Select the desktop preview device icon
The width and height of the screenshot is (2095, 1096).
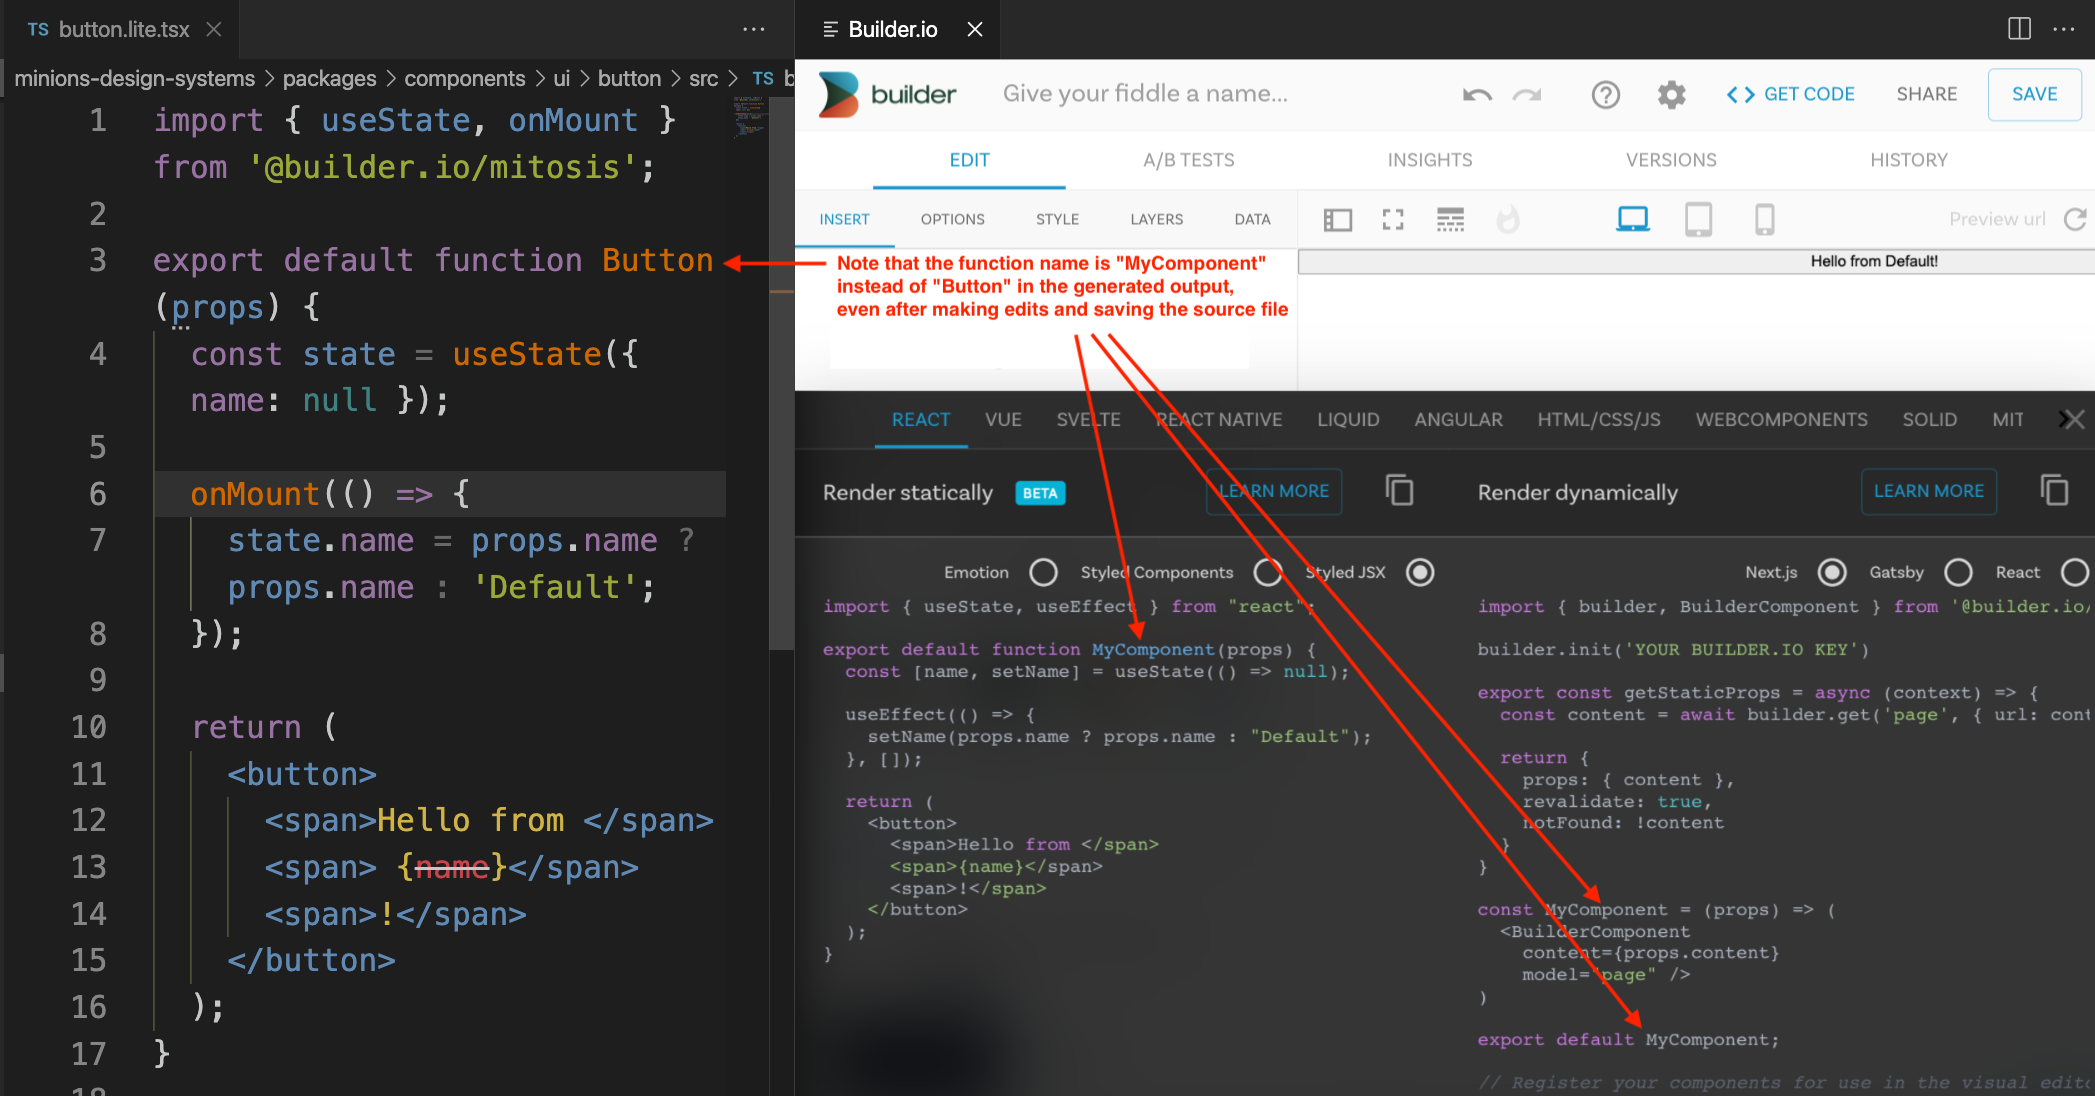(x=1633, y=218)
